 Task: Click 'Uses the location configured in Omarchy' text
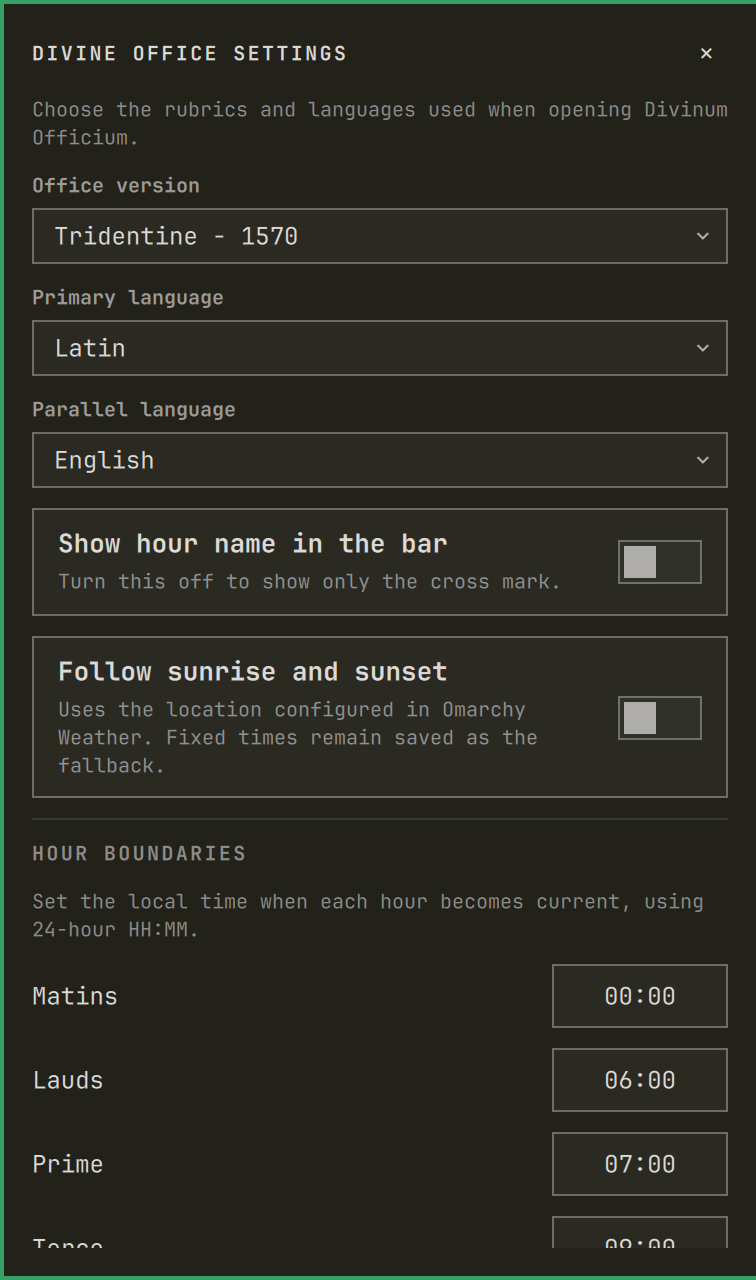click(298, 738)
